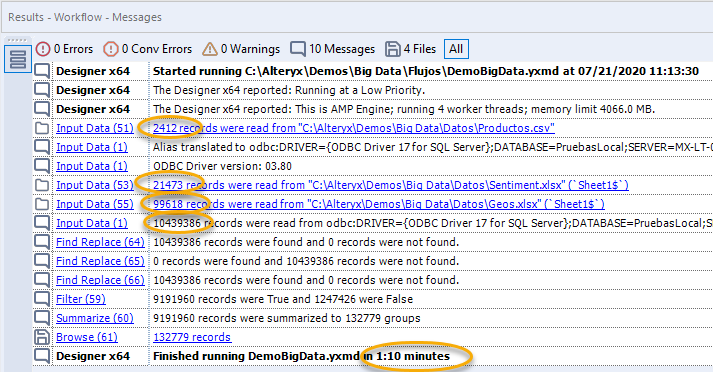Click the Results - Workflow - Messages title

[85, 17]
